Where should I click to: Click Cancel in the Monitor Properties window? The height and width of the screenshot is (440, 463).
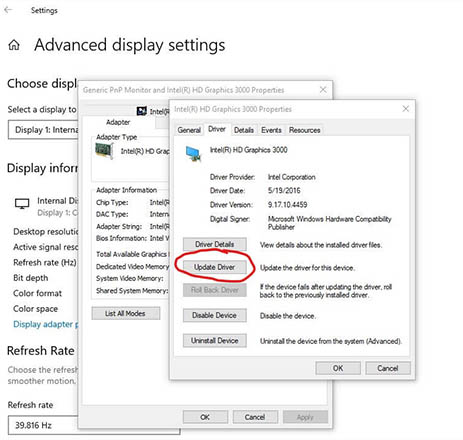pyautogui.click(x=255, y=417)
